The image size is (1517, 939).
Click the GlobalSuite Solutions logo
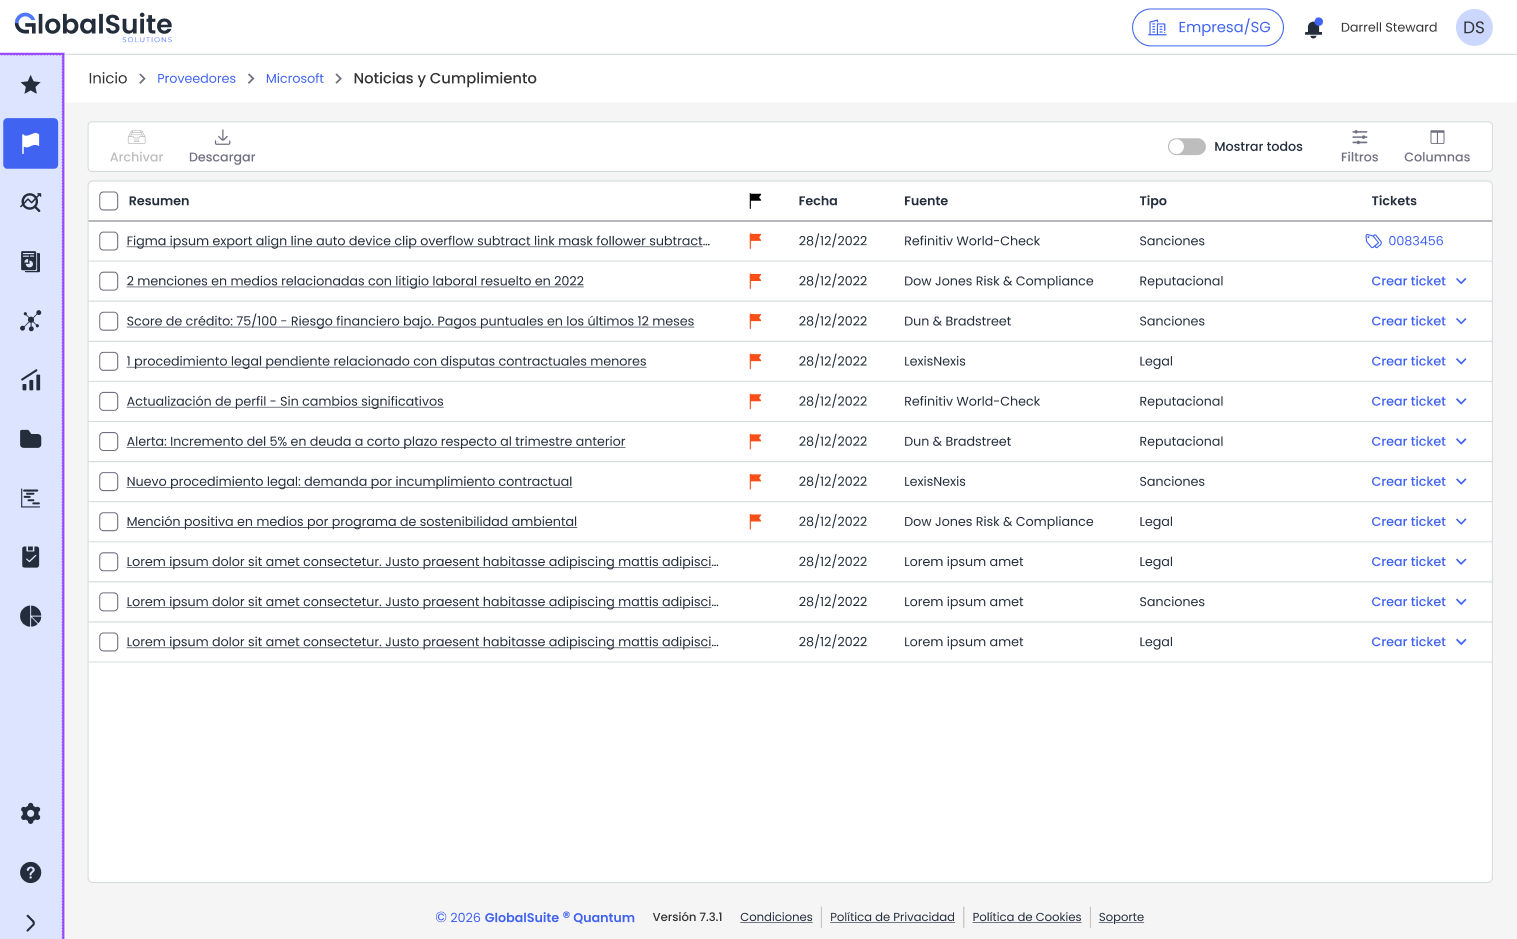pos(93,27)
